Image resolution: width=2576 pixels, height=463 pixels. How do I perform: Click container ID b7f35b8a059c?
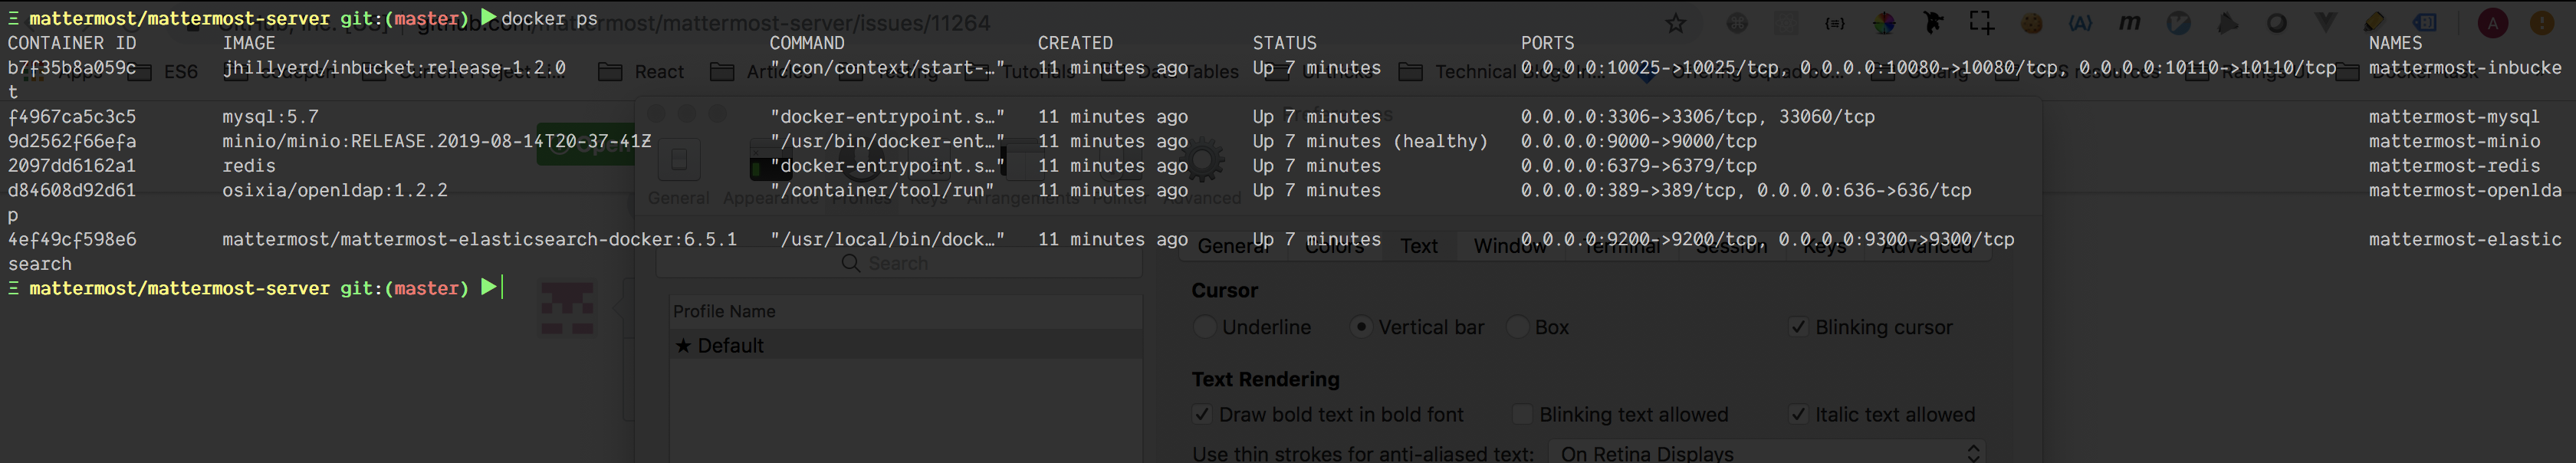click(x=72, y=68)
